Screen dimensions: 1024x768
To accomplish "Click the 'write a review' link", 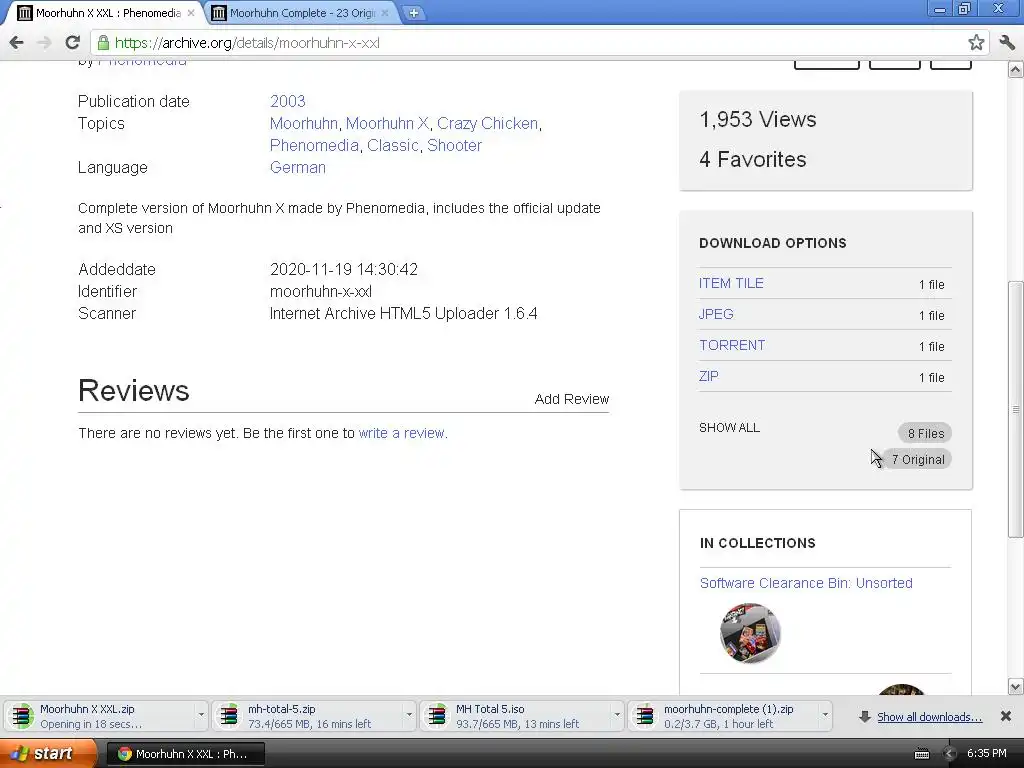I will click(x=403, y=433).
